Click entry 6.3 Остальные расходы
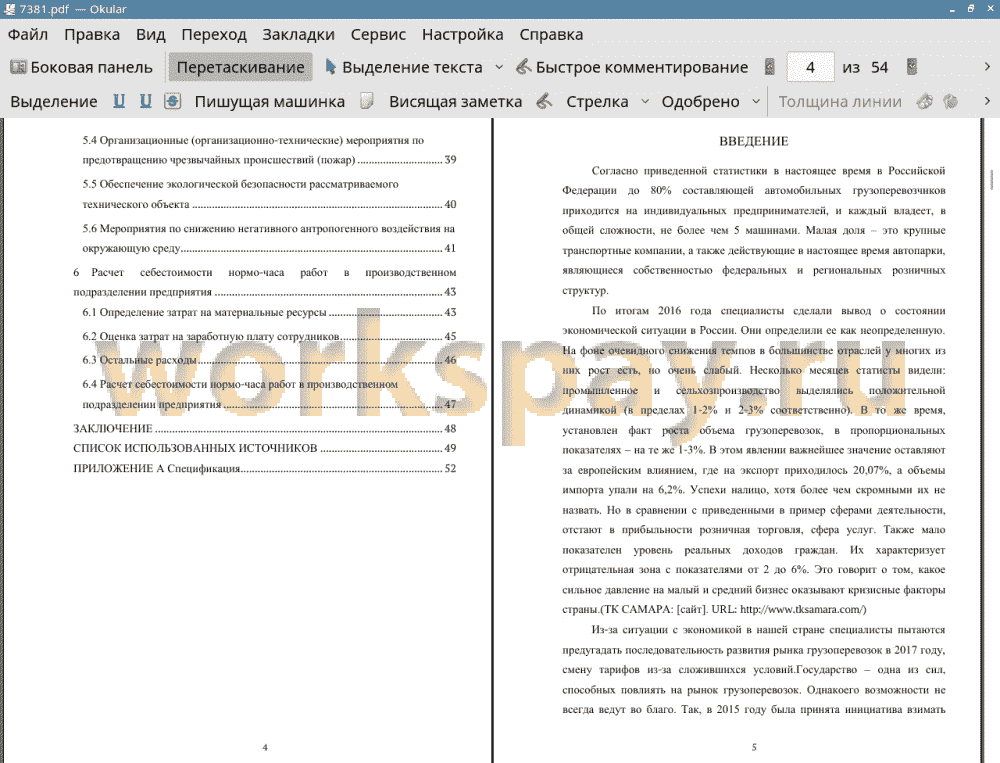 tap(269, 360)
